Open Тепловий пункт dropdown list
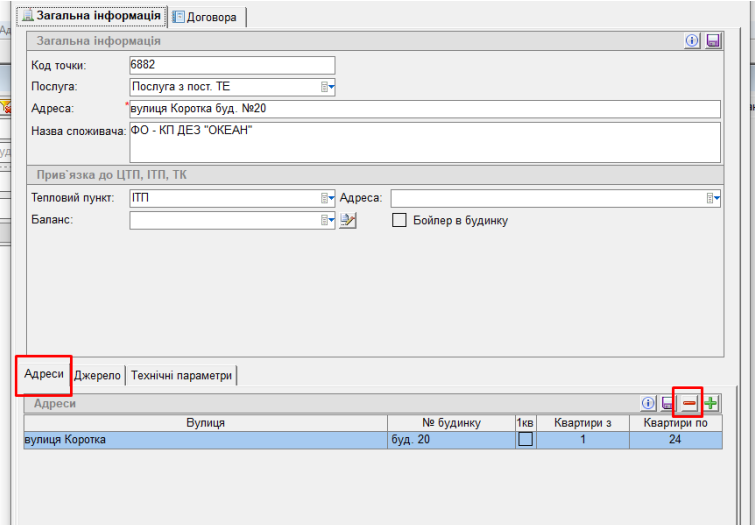The height and width of the screenshot is (525, 755). 327,198
